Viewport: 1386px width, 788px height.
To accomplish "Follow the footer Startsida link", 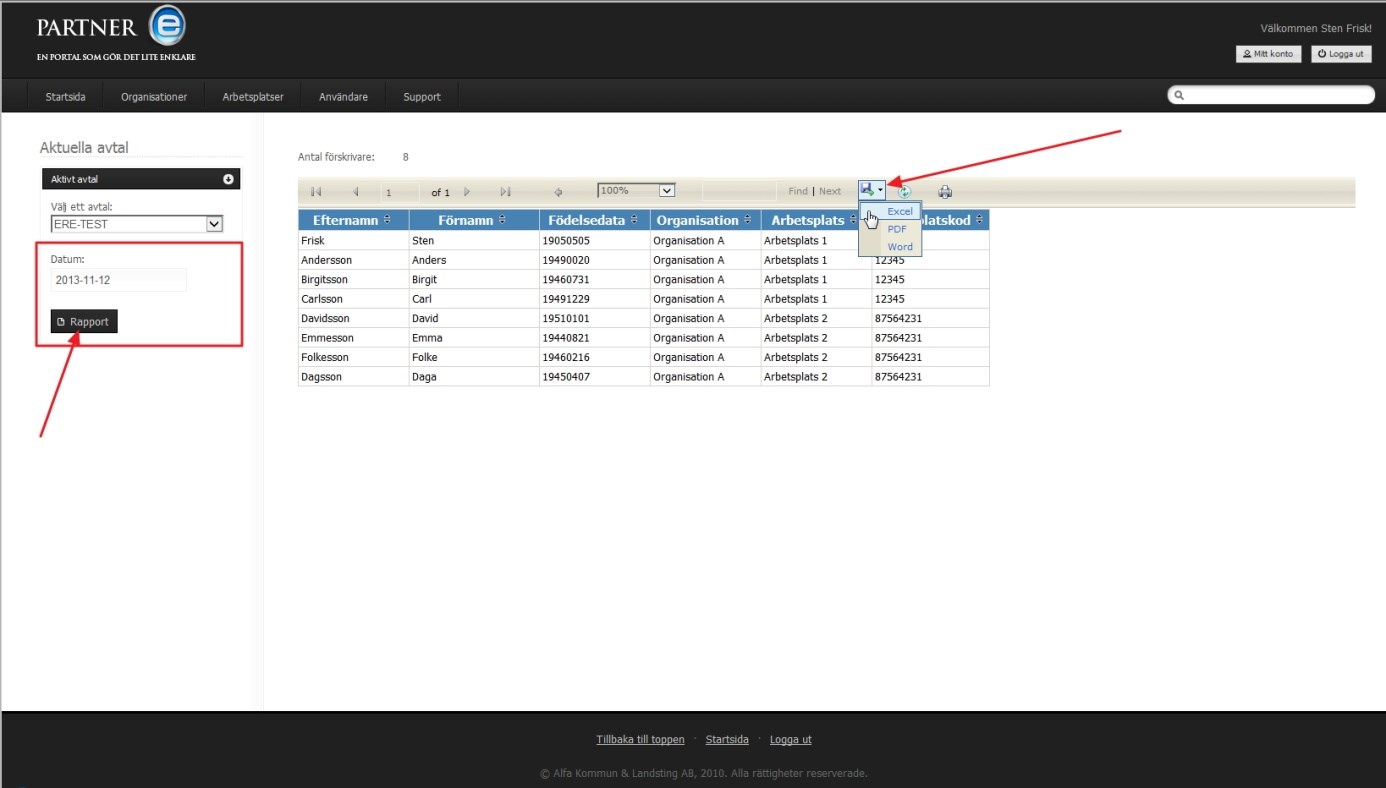I will [x=727, y=740].
